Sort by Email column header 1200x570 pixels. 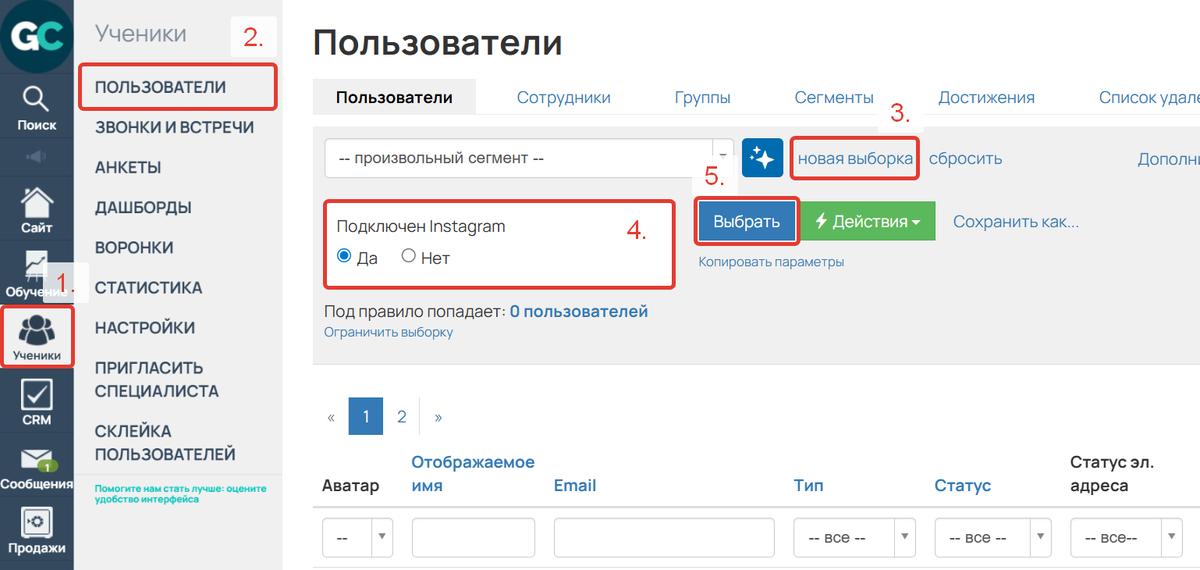point(575,485)
